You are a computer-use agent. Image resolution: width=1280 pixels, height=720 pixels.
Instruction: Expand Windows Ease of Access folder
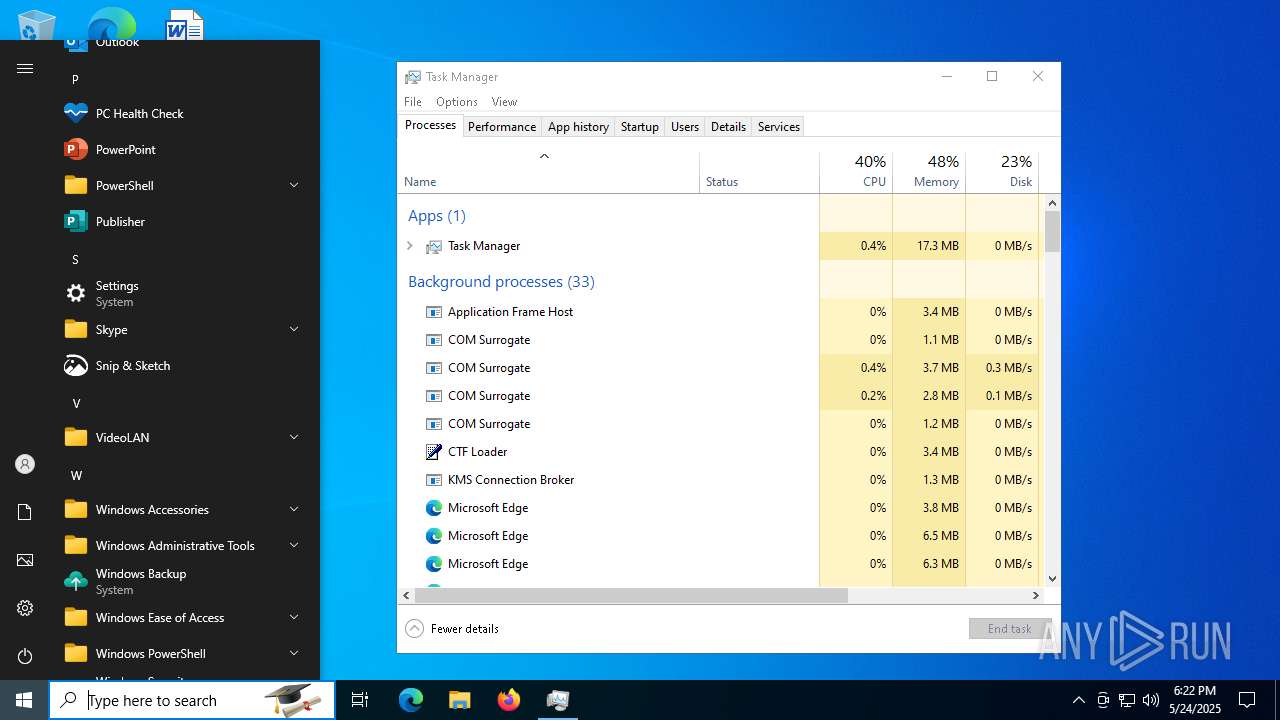(182, 617)
